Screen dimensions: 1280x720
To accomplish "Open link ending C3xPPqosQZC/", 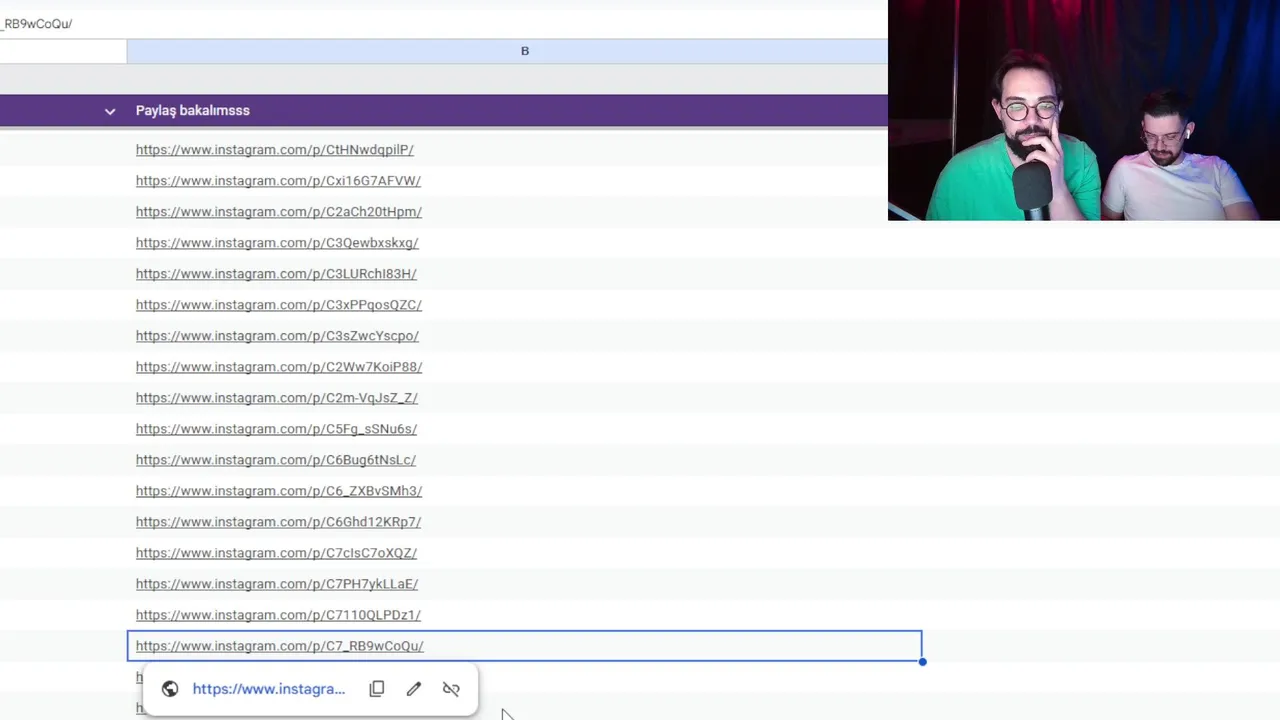I will click(x=279, y=305).
